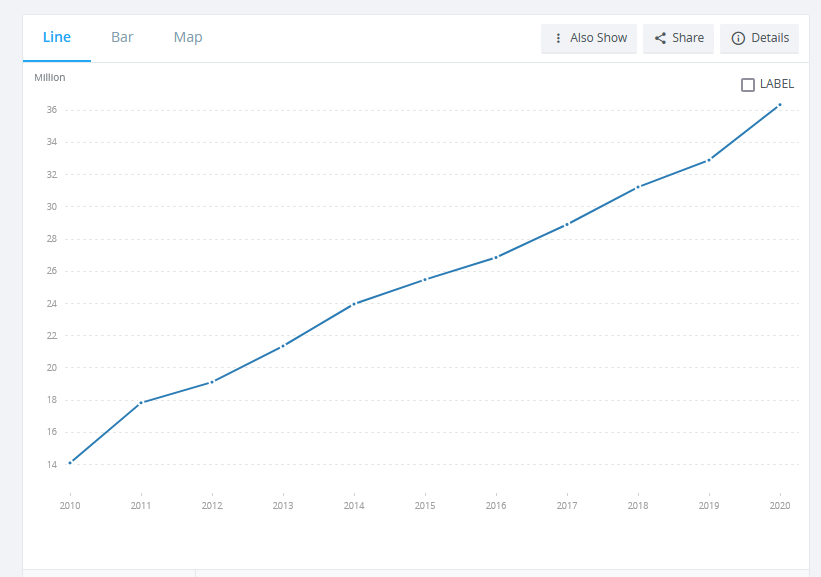Click the three-dot icon in Also Show
Screen dimensions: 821x577
click(x=558, y=38)
